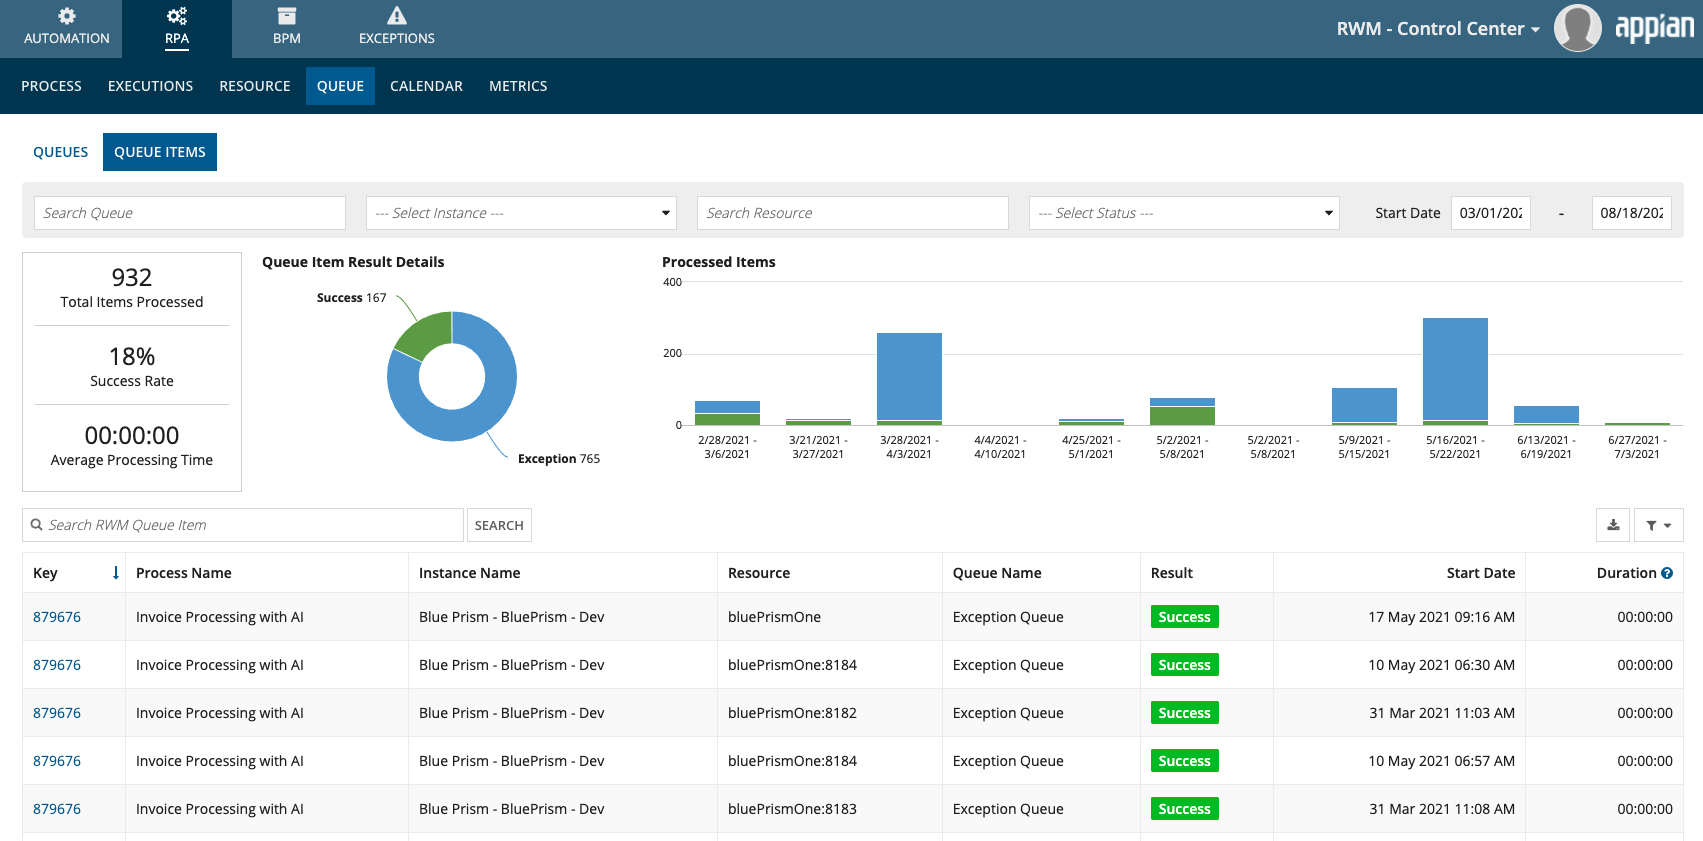Click the Instance Name column header
The image size is (1703, 841).
[469, 573]
